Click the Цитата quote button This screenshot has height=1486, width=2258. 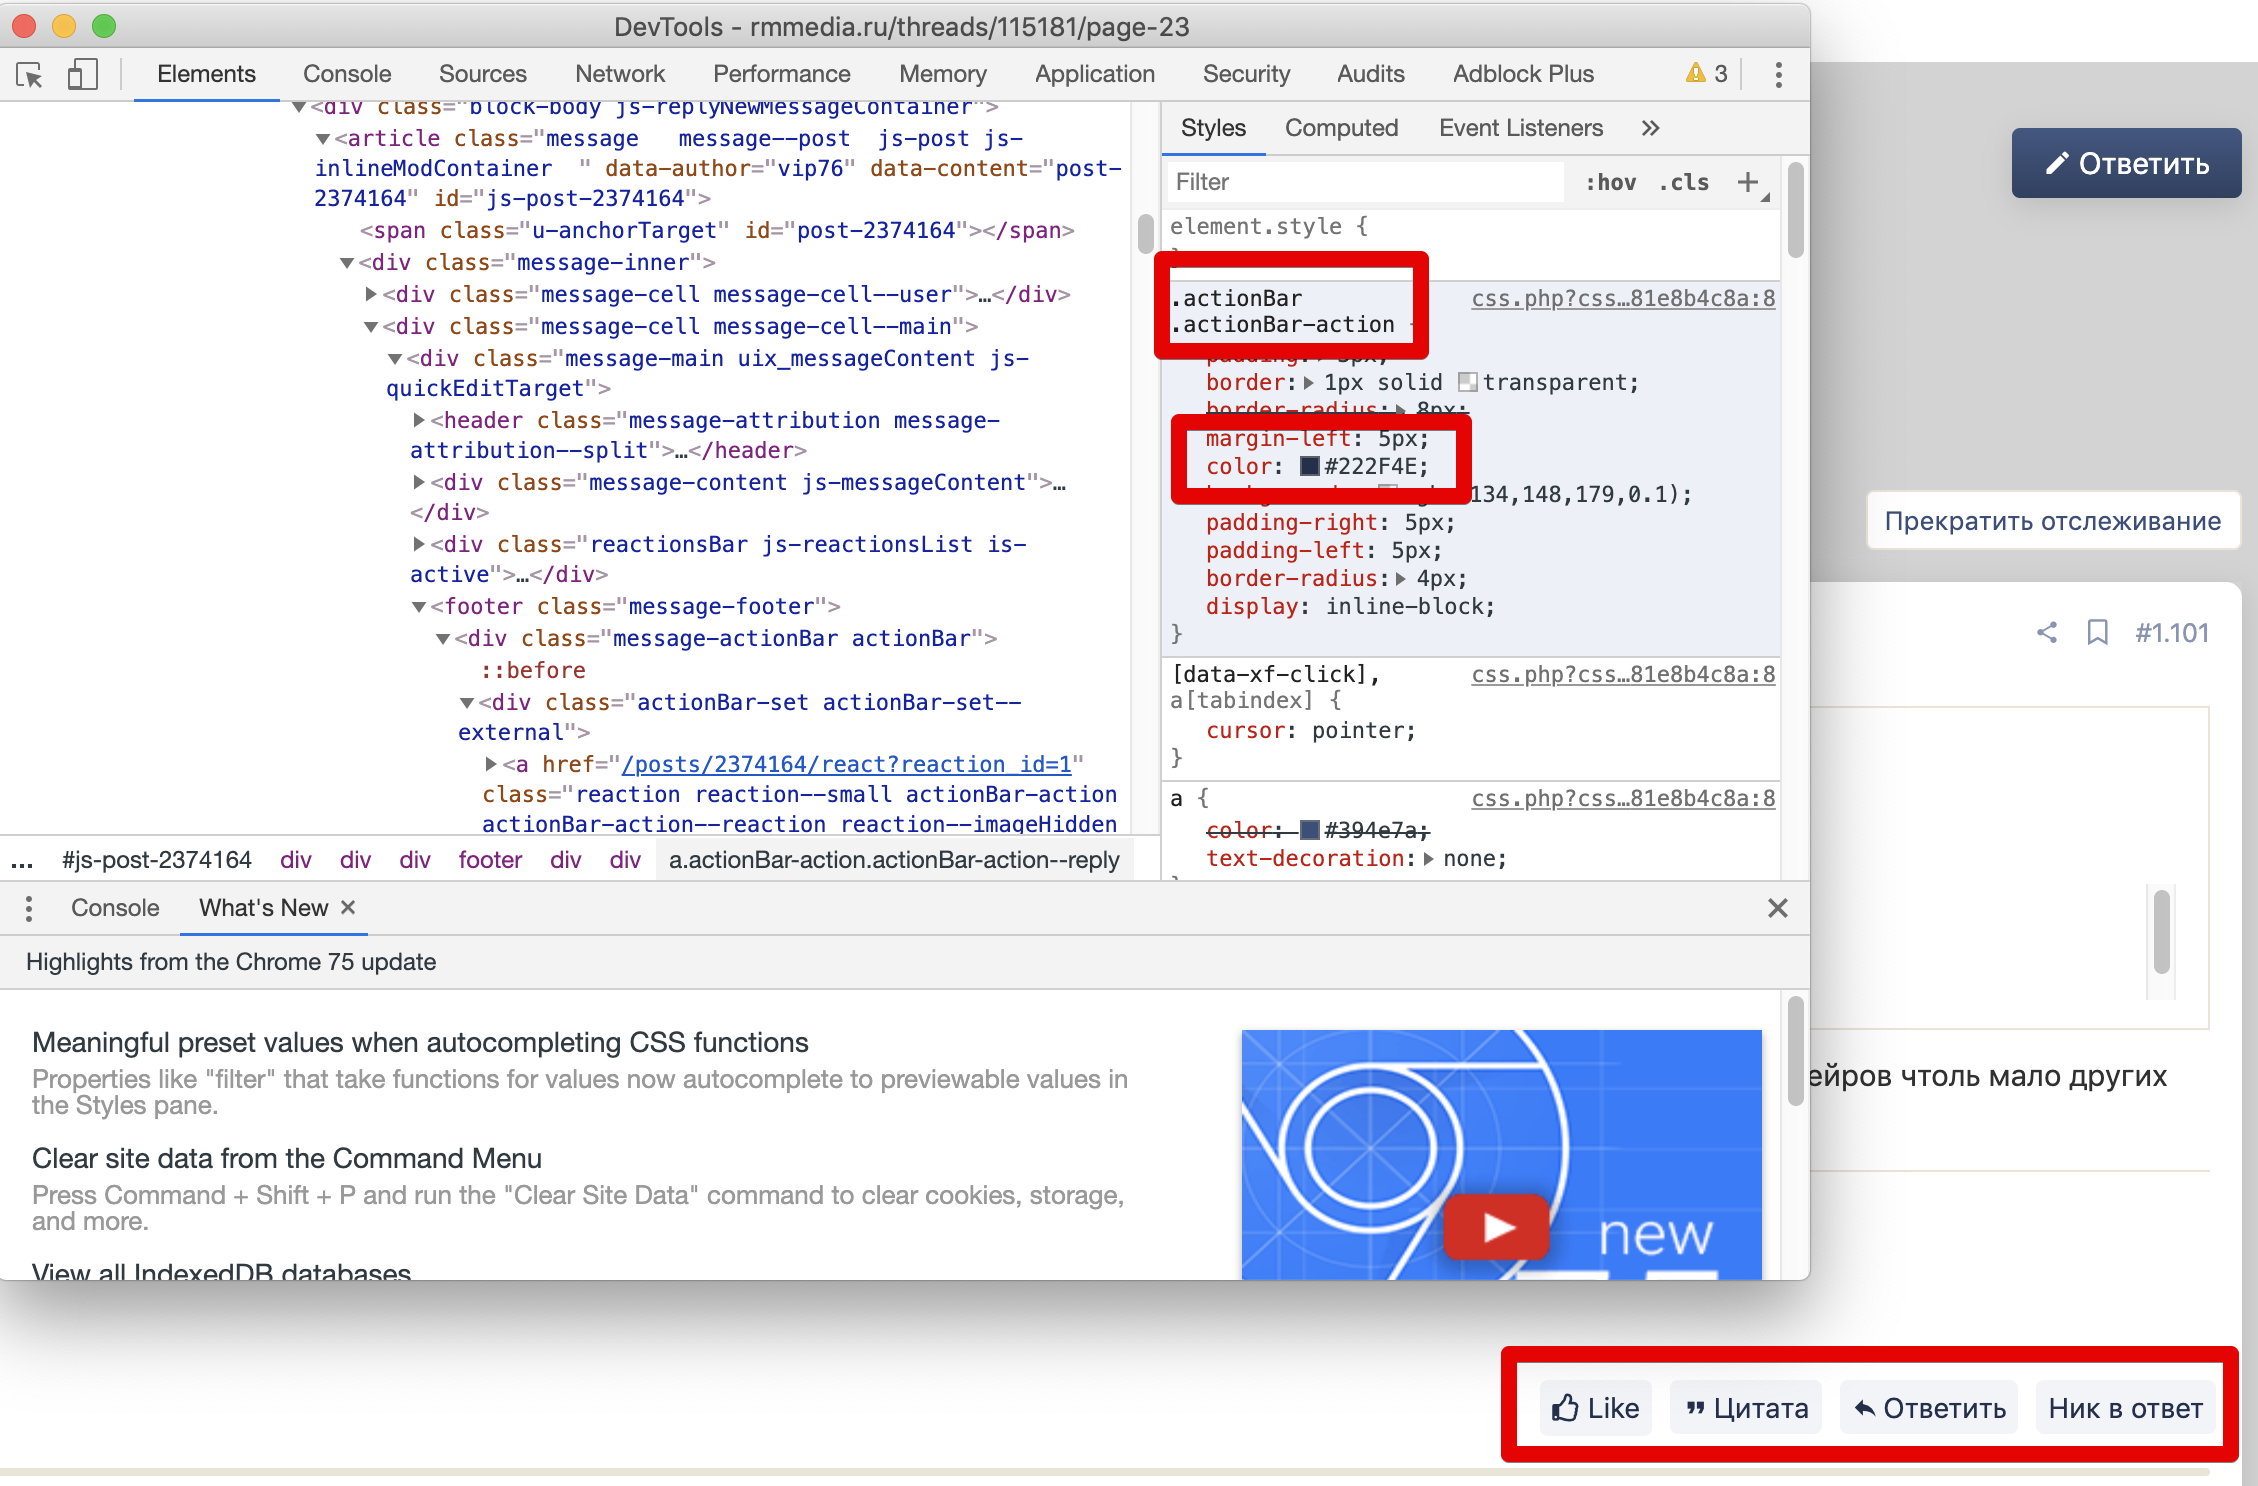(1746, 1408)
